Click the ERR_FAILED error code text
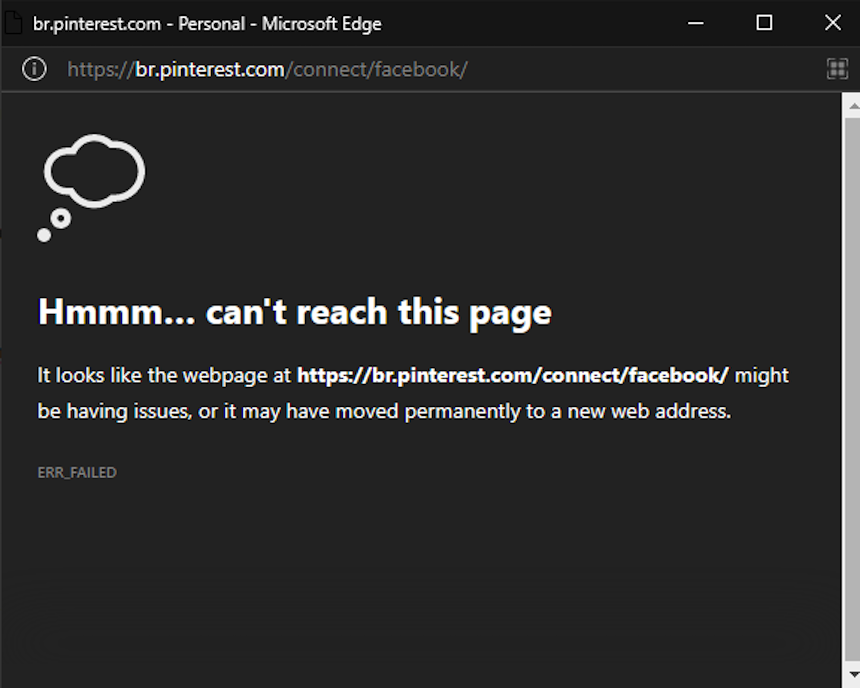Screen dimensions: 860x688 click(77, 472)
